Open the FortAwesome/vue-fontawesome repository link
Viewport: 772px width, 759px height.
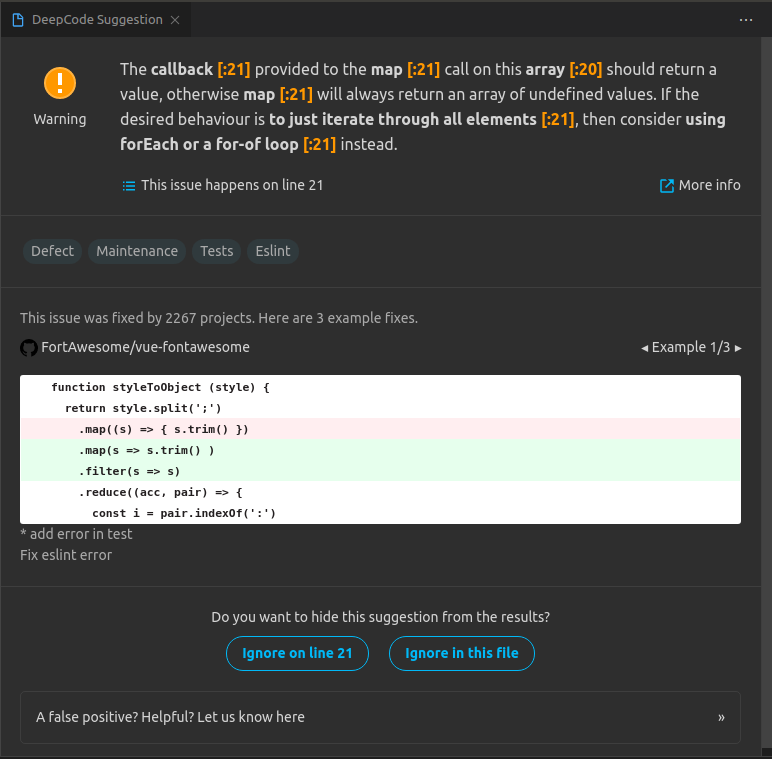pos(145,347)
